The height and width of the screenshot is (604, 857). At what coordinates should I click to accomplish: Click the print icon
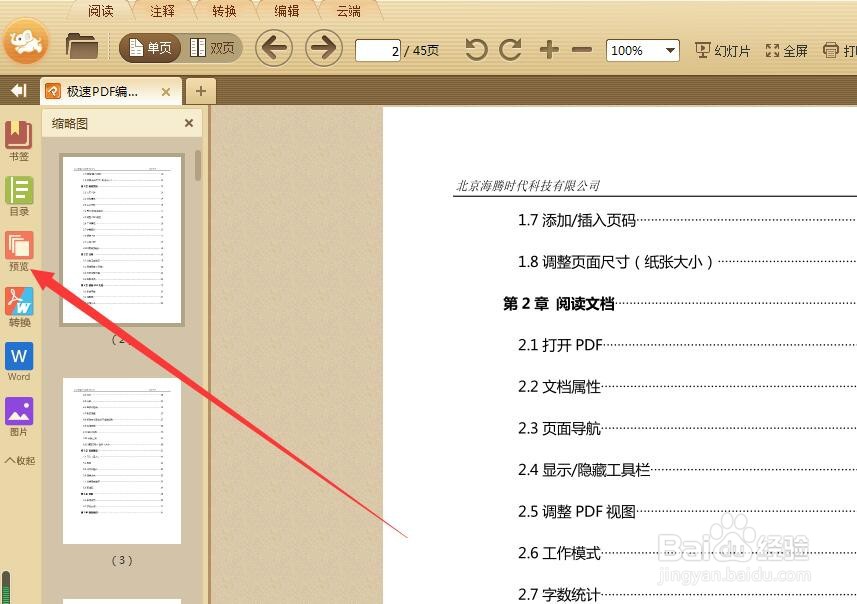click(831, 50)
